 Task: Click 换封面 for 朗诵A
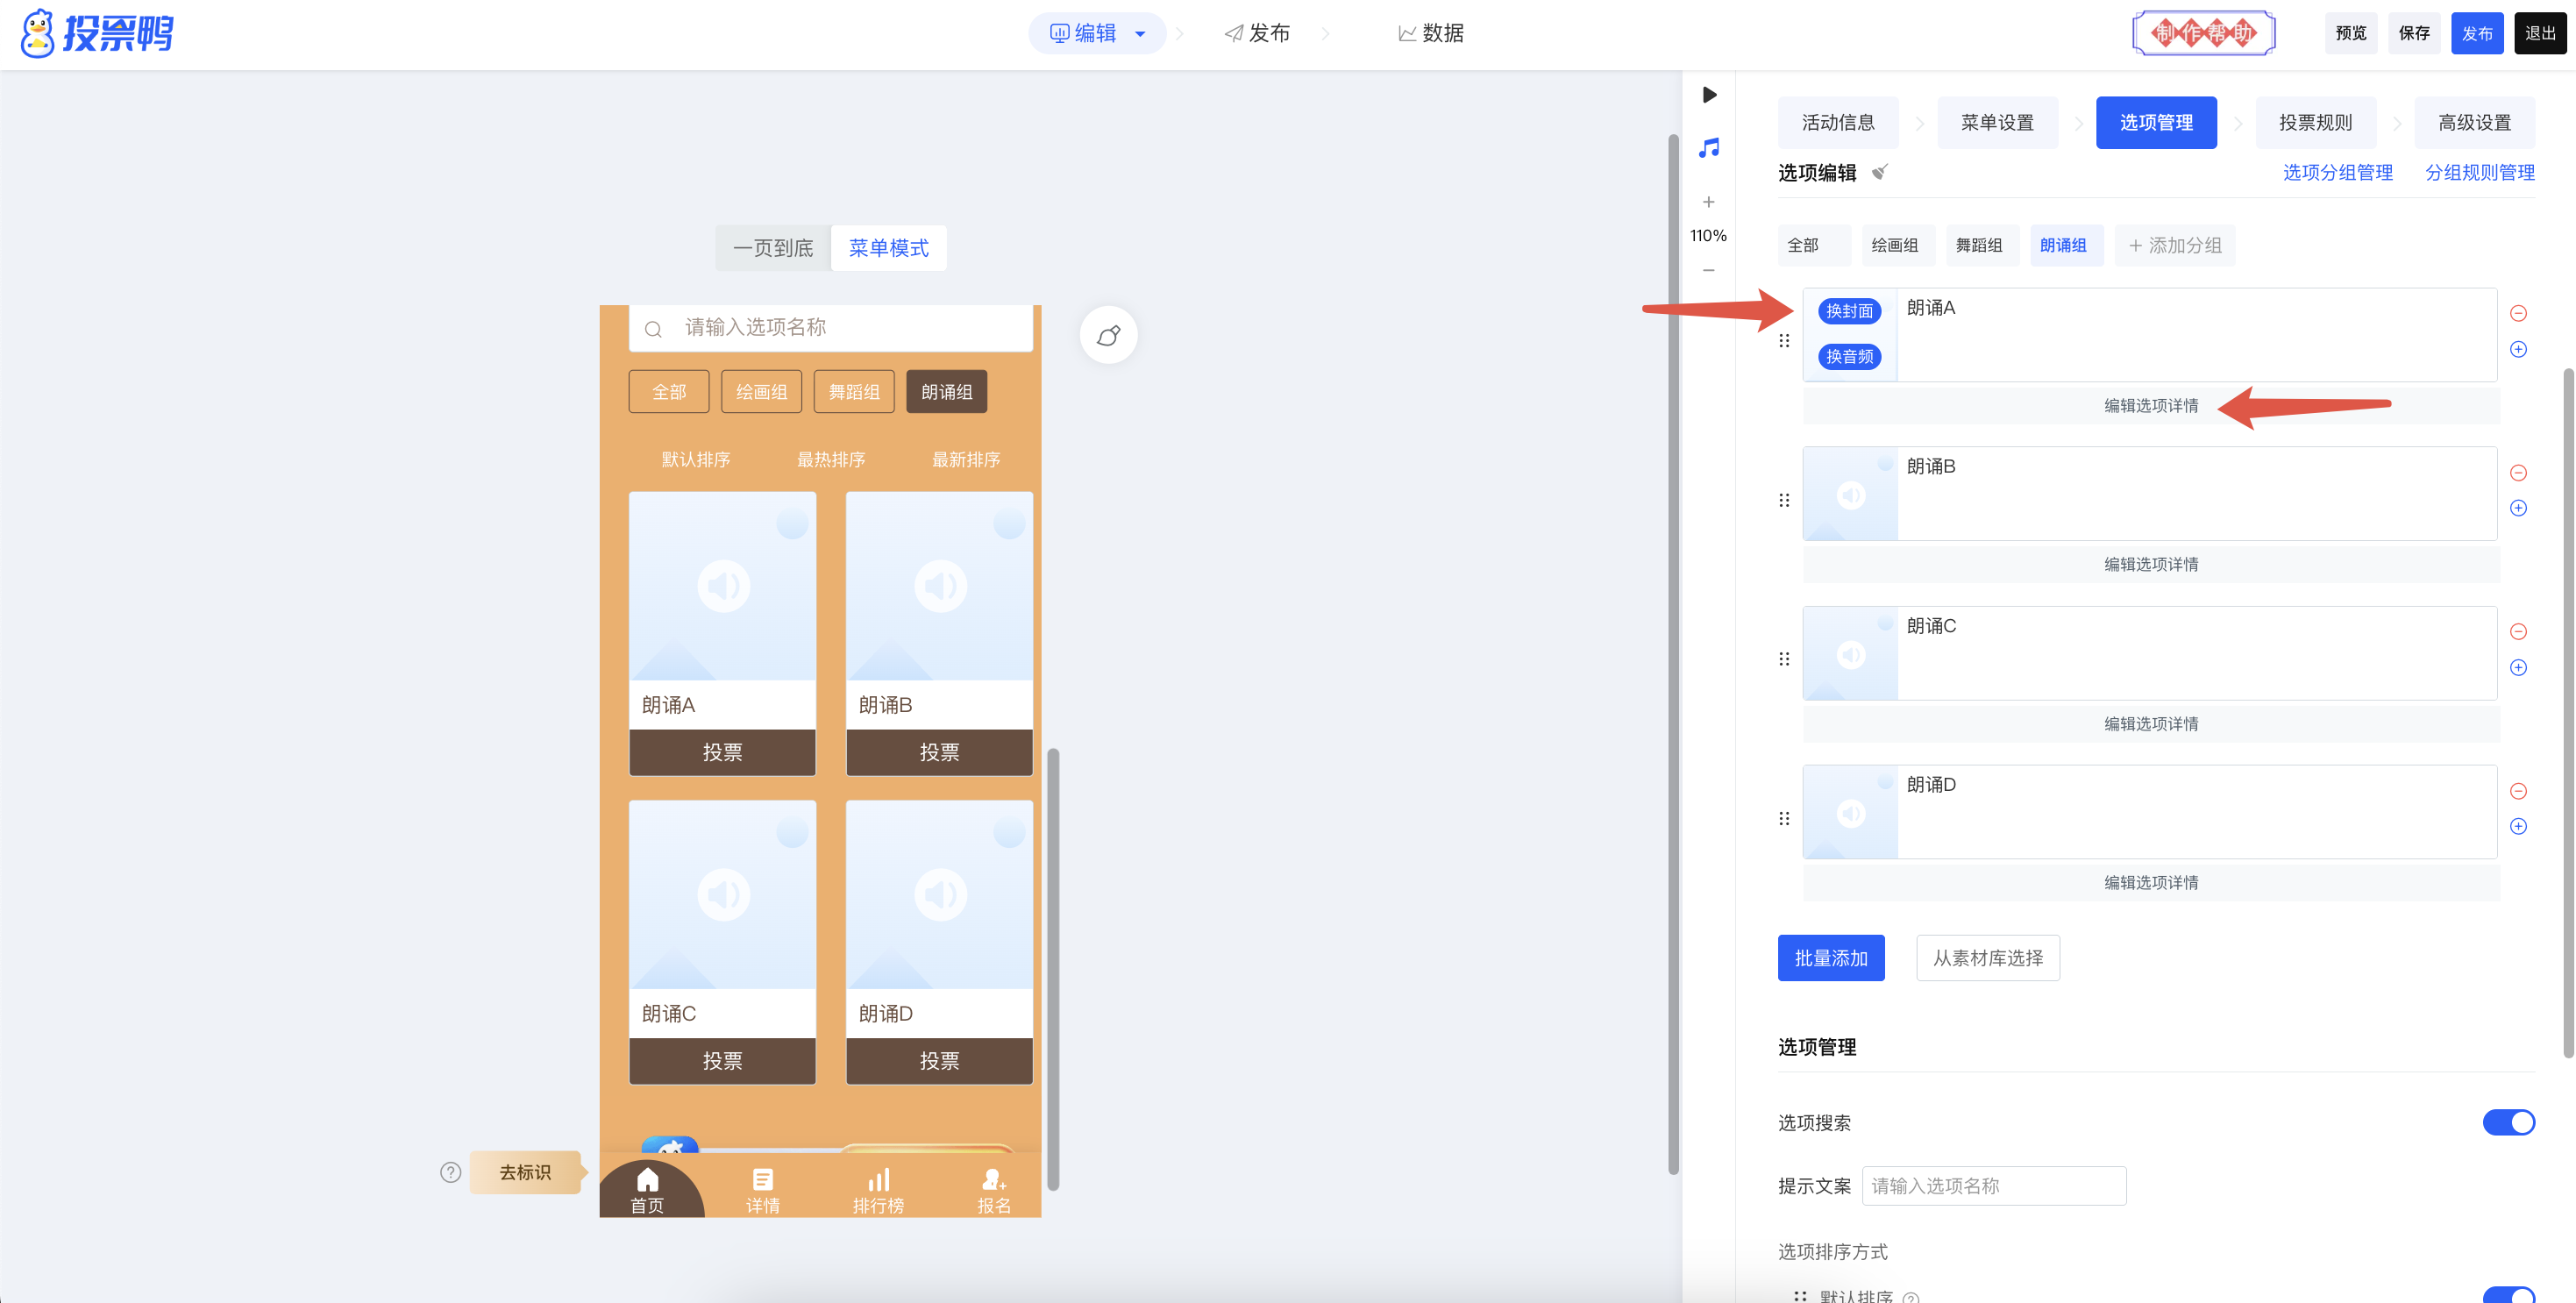tap(1849, 311)
